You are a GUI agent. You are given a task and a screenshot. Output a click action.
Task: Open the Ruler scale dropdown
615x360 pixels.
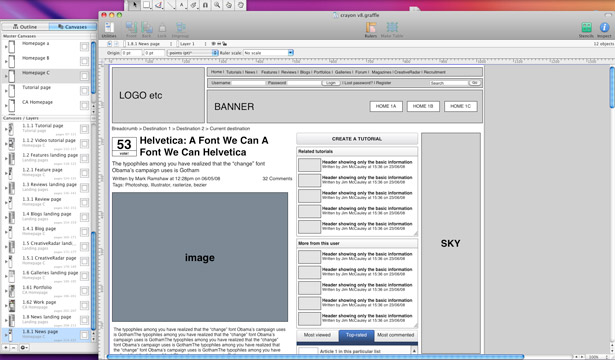268,53
